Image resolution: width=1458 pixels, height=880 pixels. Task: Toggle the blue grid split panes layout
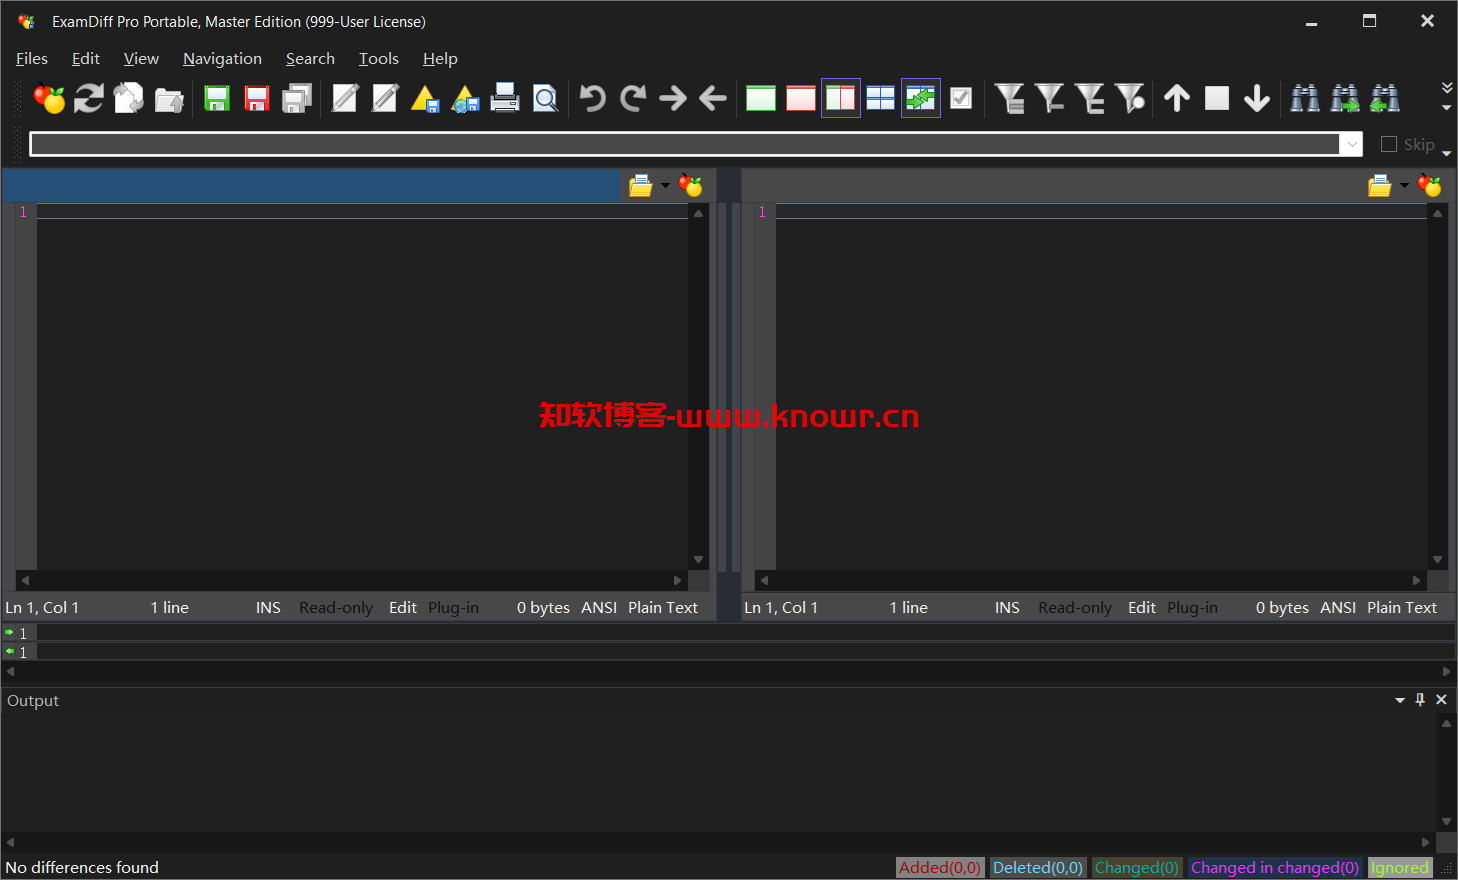881,98
